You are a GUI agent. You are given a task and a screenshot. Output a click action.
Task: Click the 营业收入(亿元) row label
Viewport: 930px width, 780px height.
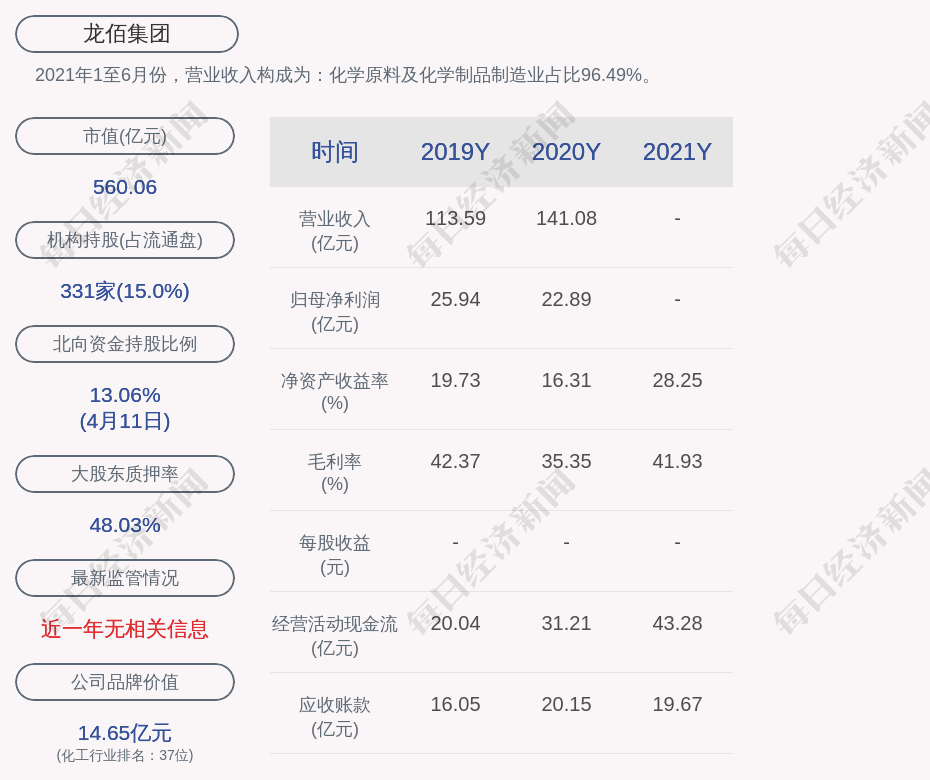point(335,231)
